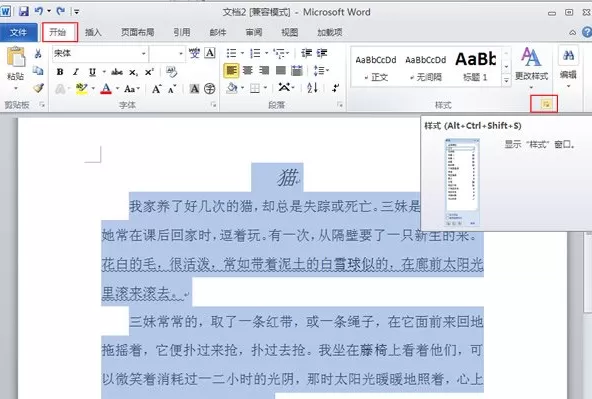This screenshot has height=399, width=592.
Task: Open the multilevel list dropdown
Action: tap(288, 53)
